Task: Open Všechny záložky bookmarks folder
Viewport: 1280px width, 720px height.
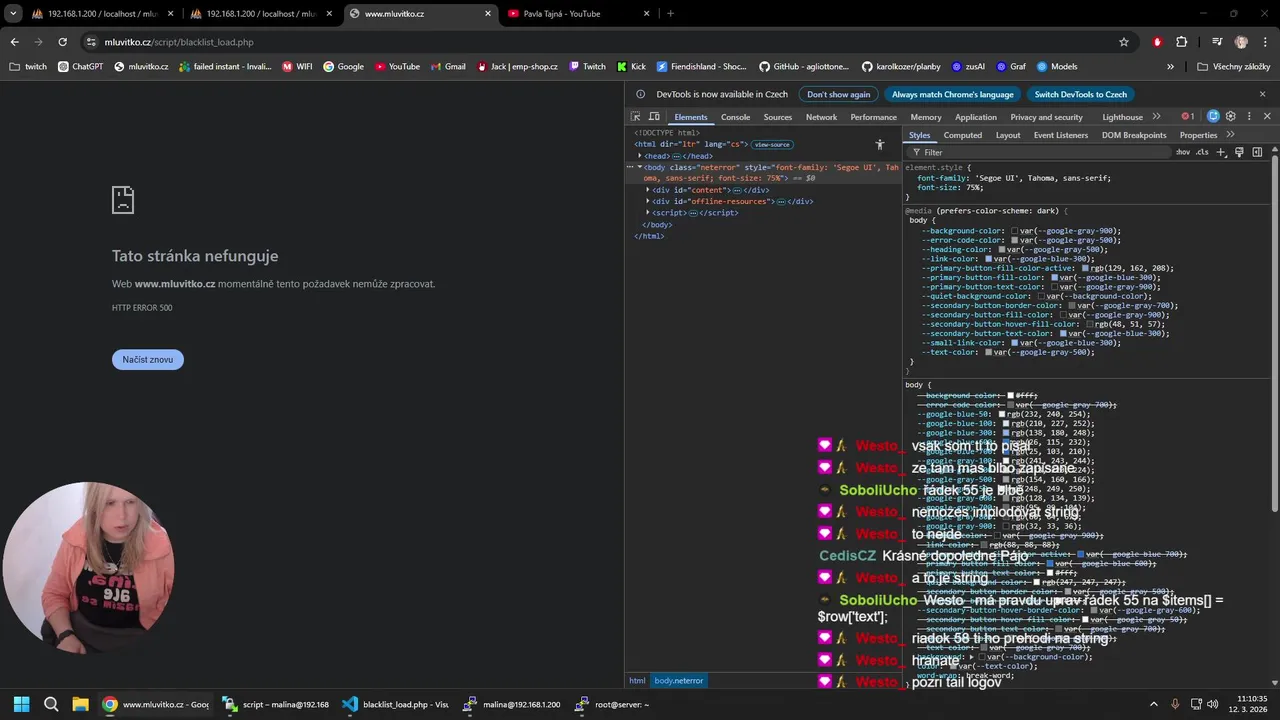Action: [x=1233, y=67]
